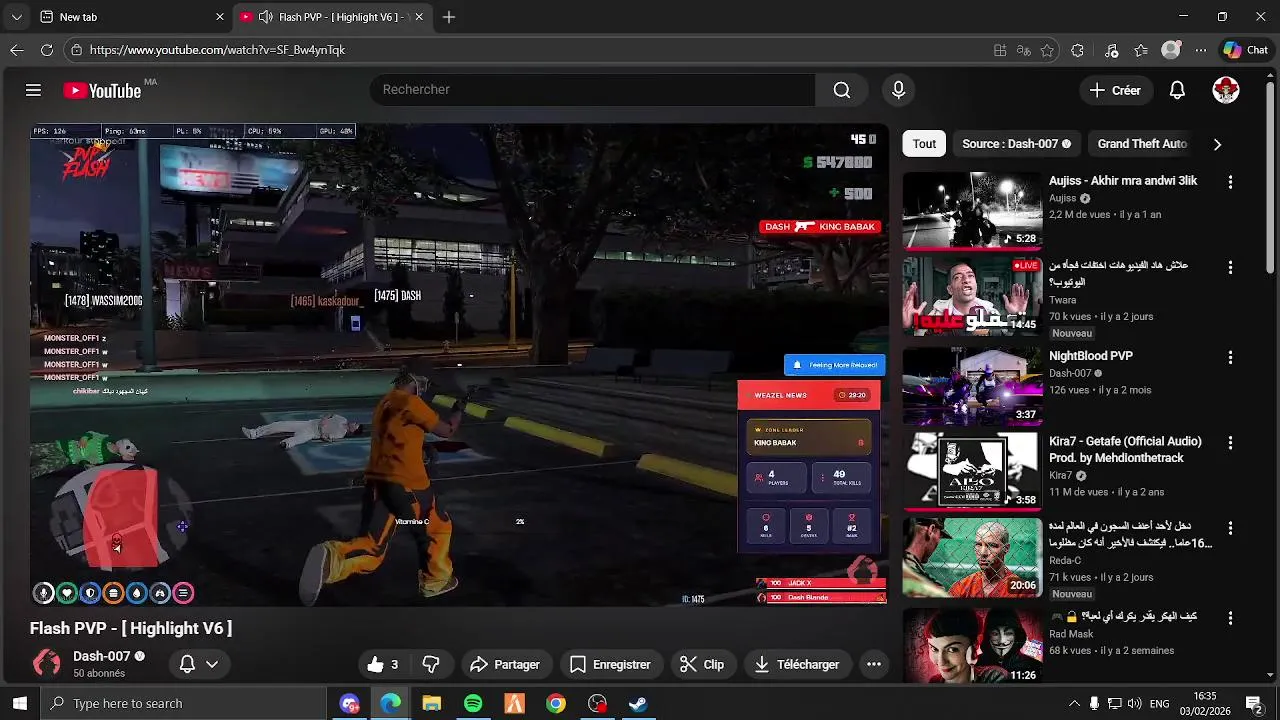Screen dimensions: 1280x720
Task: Start voice search with the microphone
Action: 898,90
